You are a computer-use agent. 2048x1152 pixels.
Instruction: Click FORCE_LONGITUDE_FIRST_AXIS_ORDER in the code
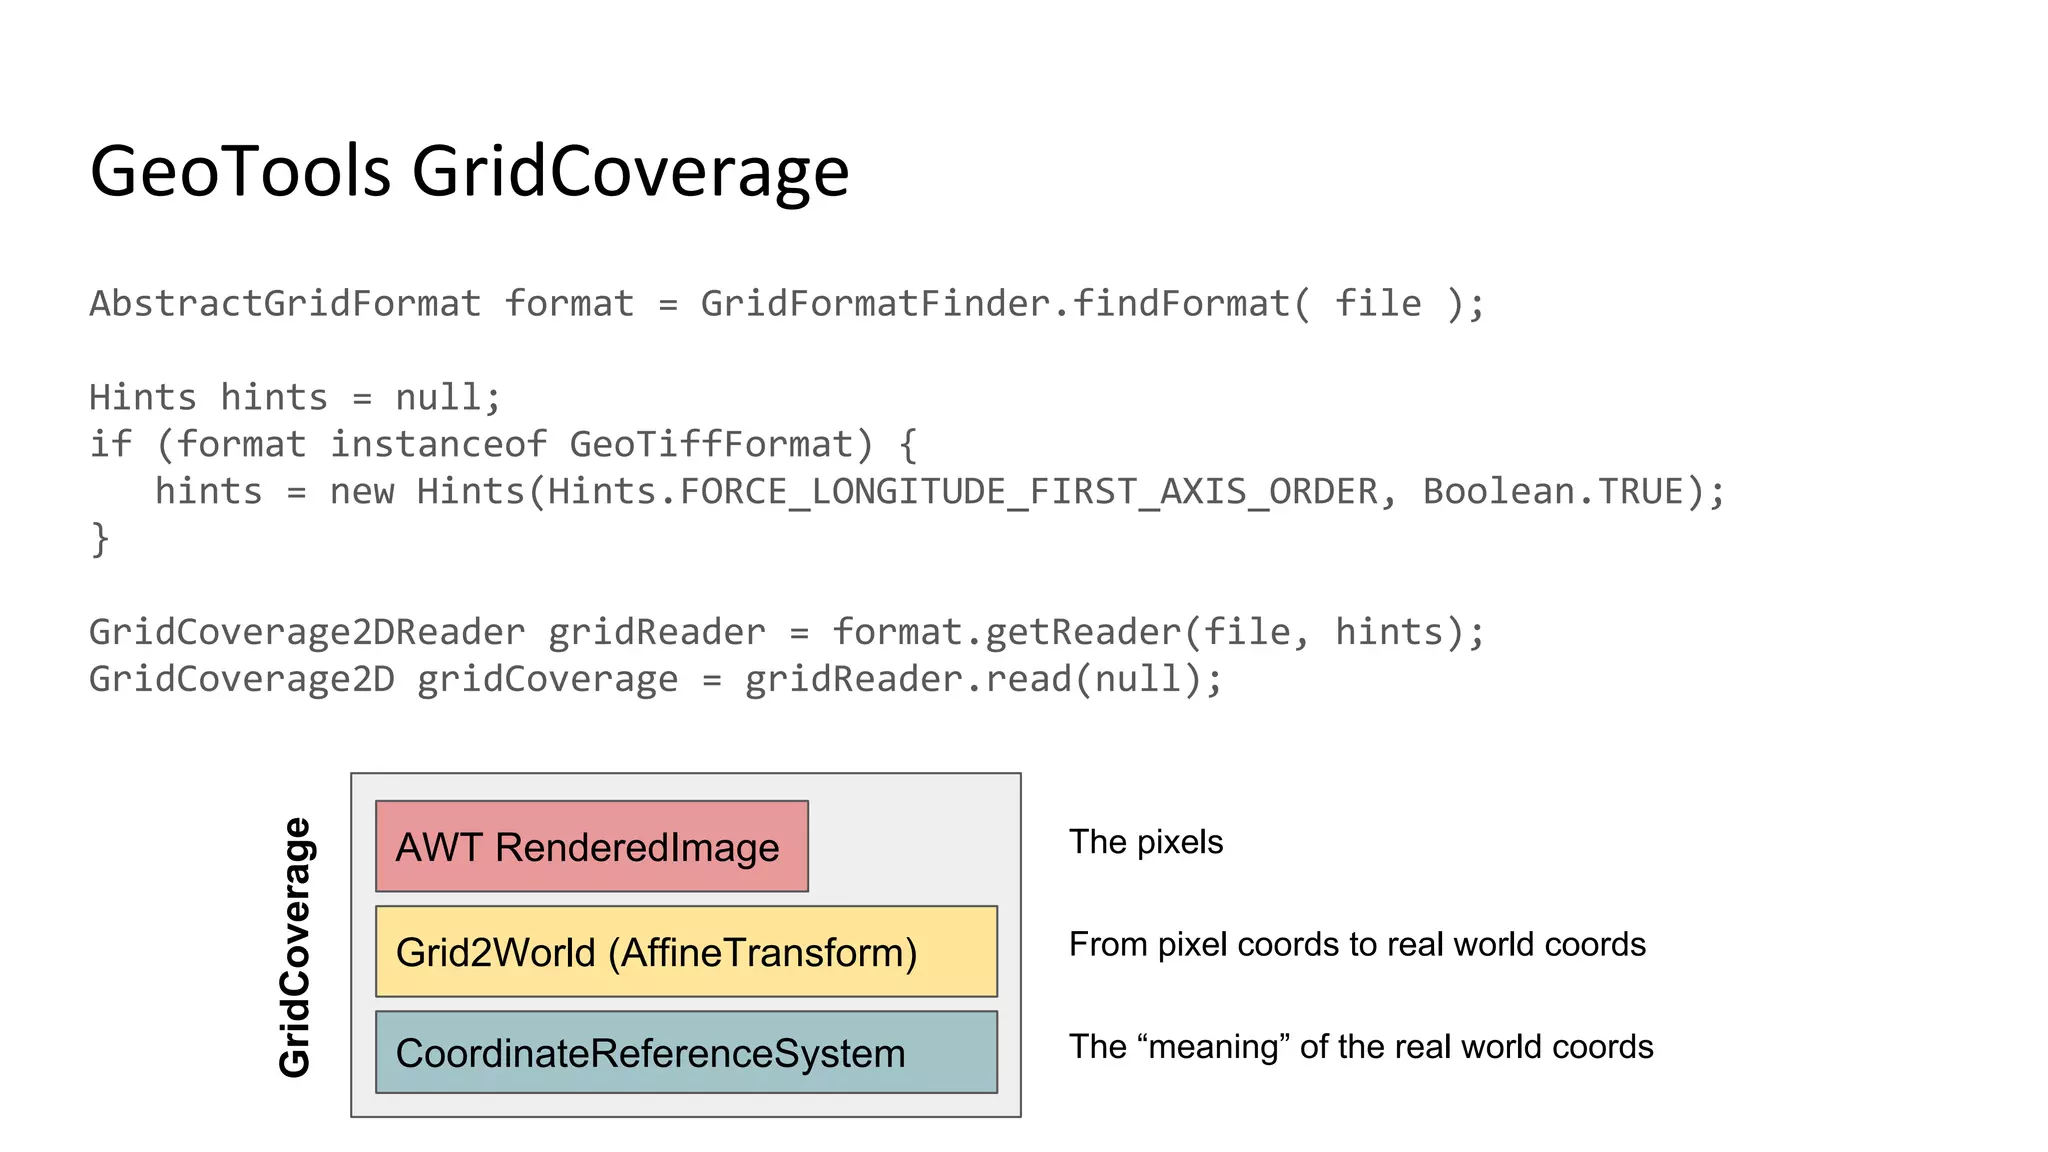[x=1028, y=492]
